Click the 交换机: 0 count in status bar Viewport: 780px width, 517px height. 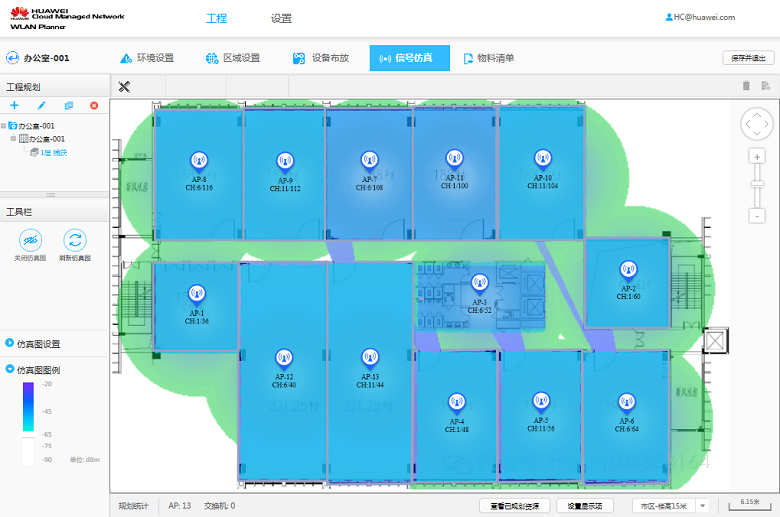pyautogui.click(x=219, y=506)
